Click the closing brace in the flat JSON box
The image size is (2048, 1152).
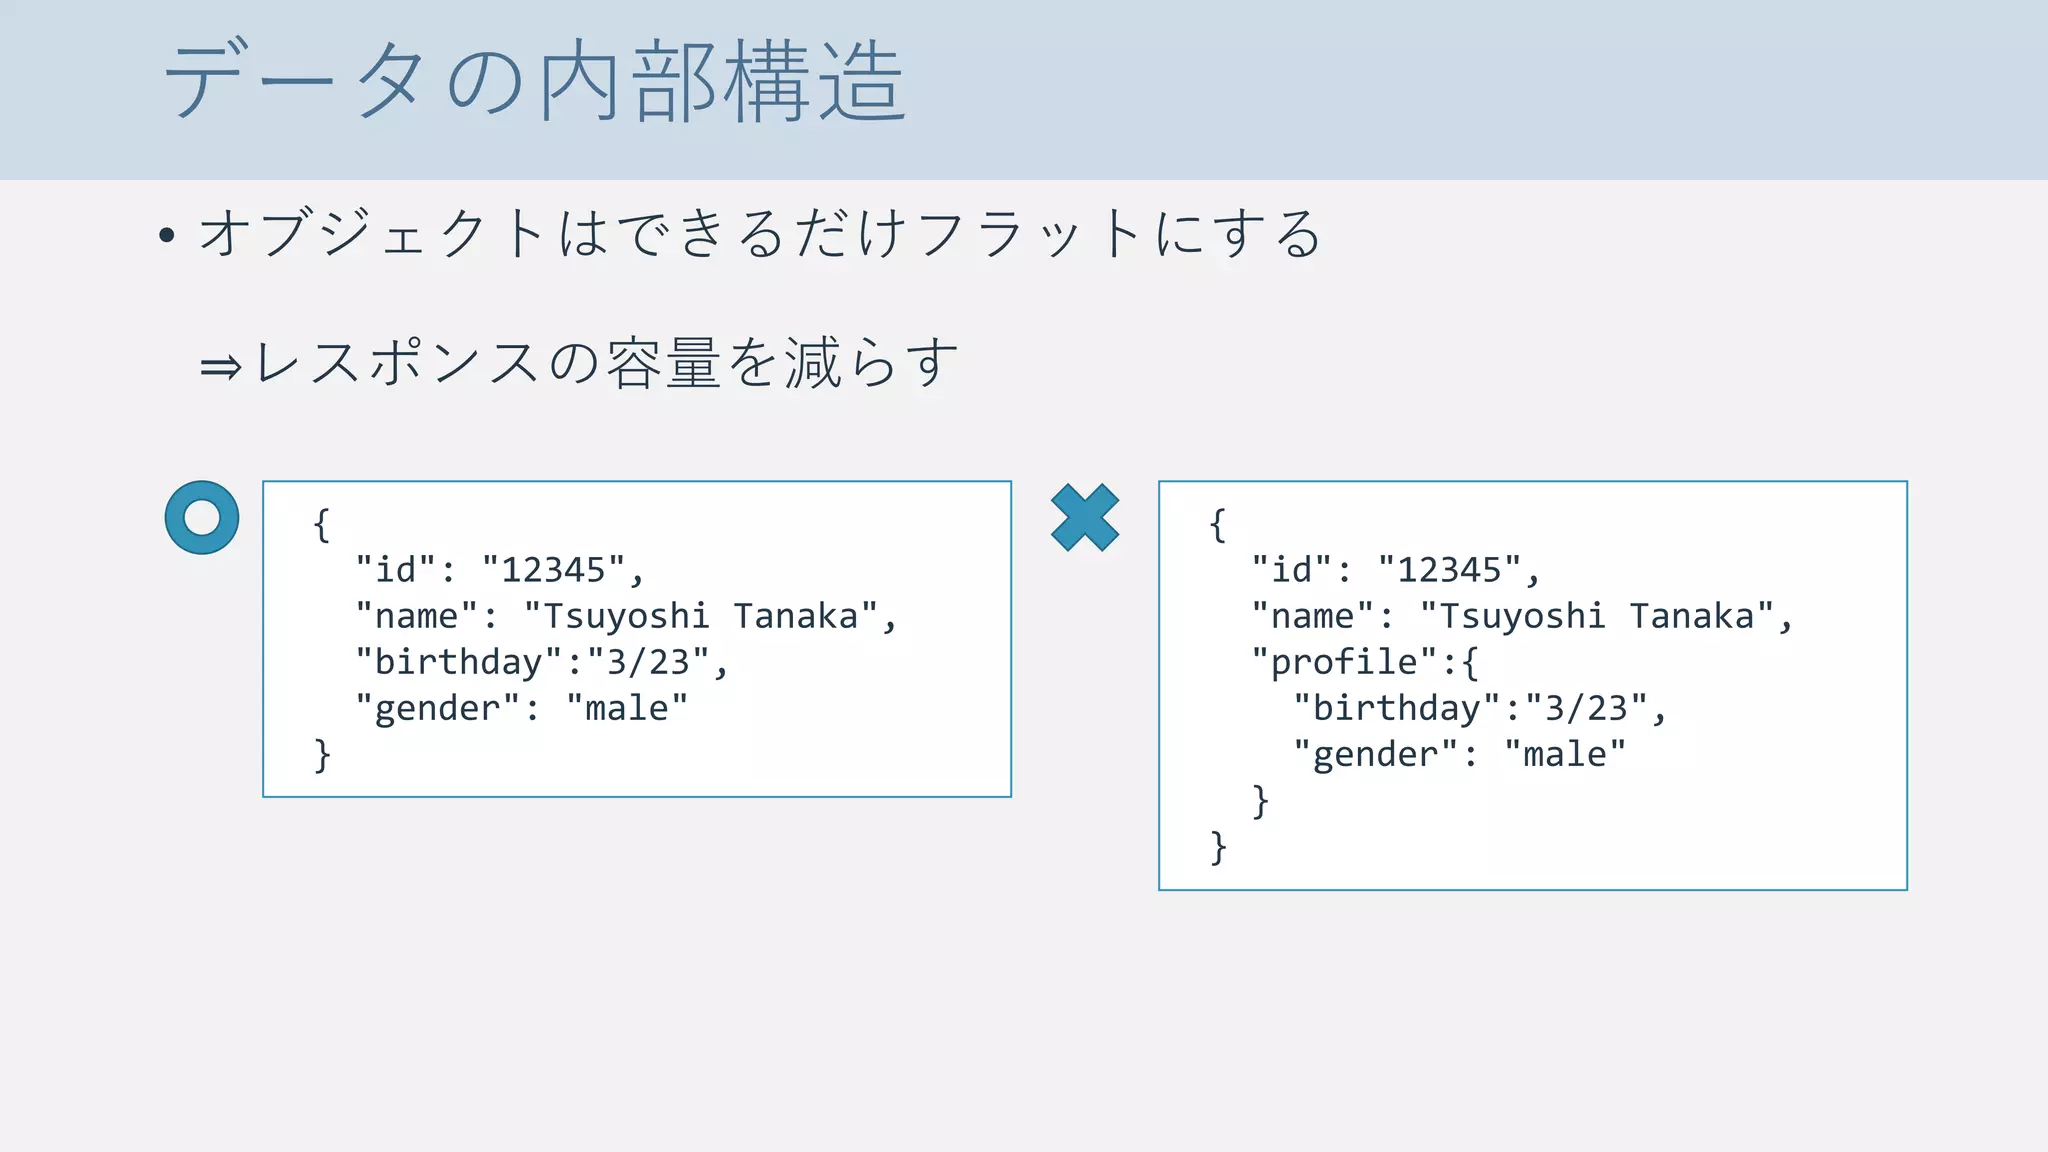(322, 755)
